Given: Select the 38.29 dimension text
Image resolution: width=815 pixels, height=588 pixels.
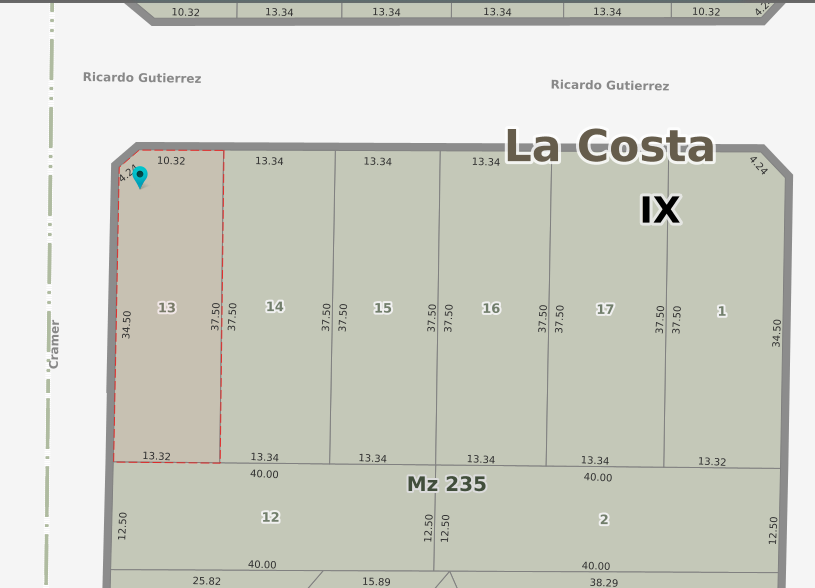Looking at the screenshot, I should click(x=604, y=582).
